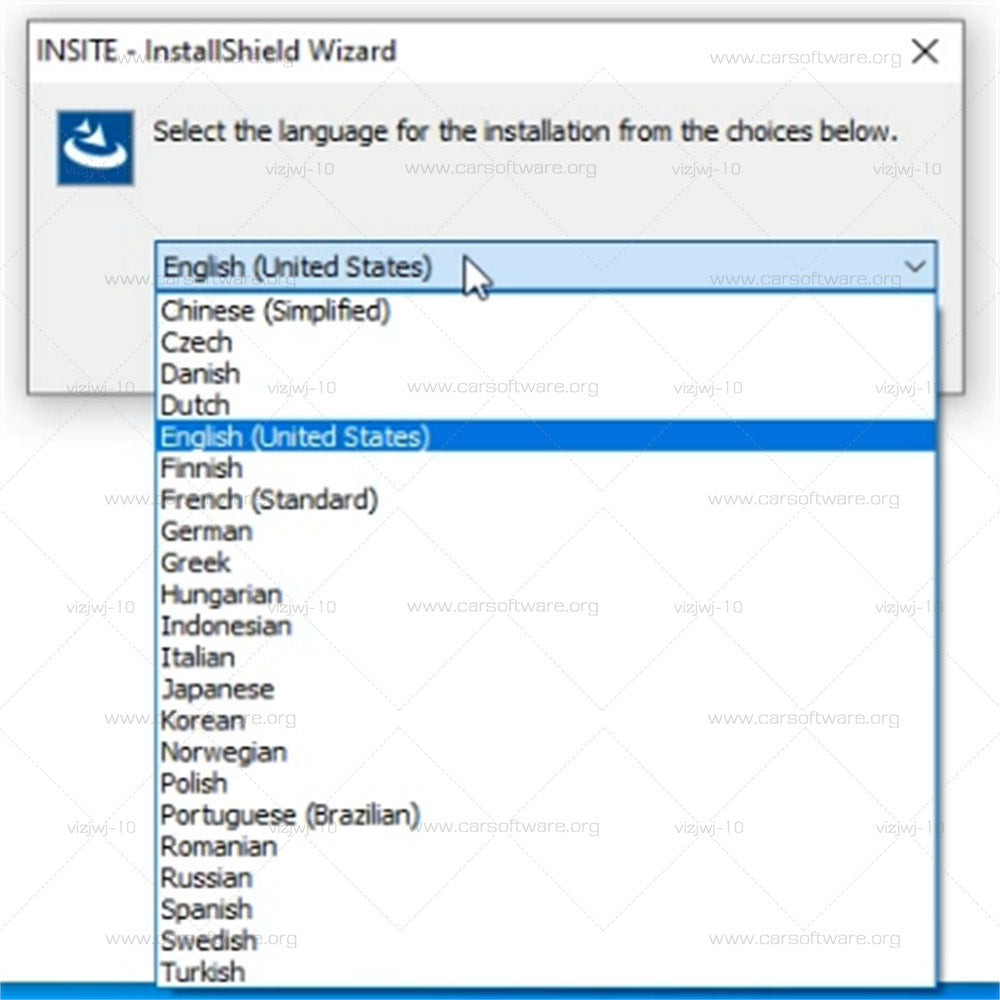
Task: Choose Portuguese (Brazilian) language option
Action: (546, 815)
